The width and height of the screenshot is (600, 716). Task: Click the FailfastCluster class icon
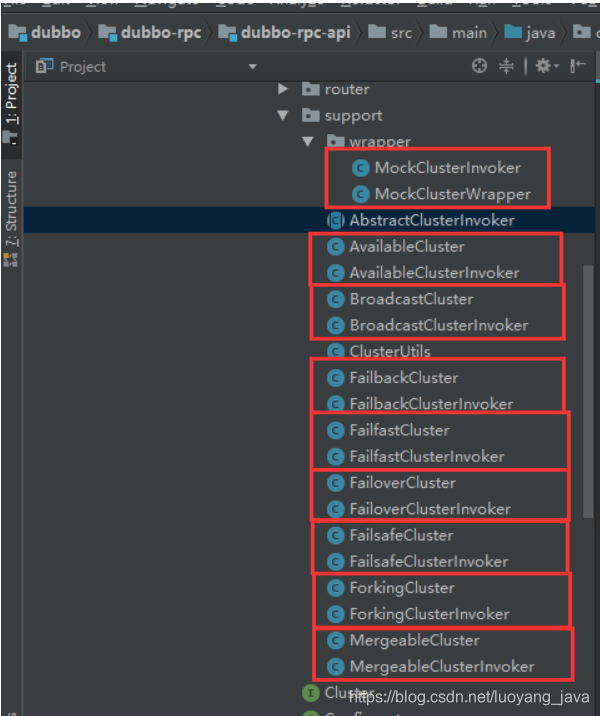pos(336,431)
